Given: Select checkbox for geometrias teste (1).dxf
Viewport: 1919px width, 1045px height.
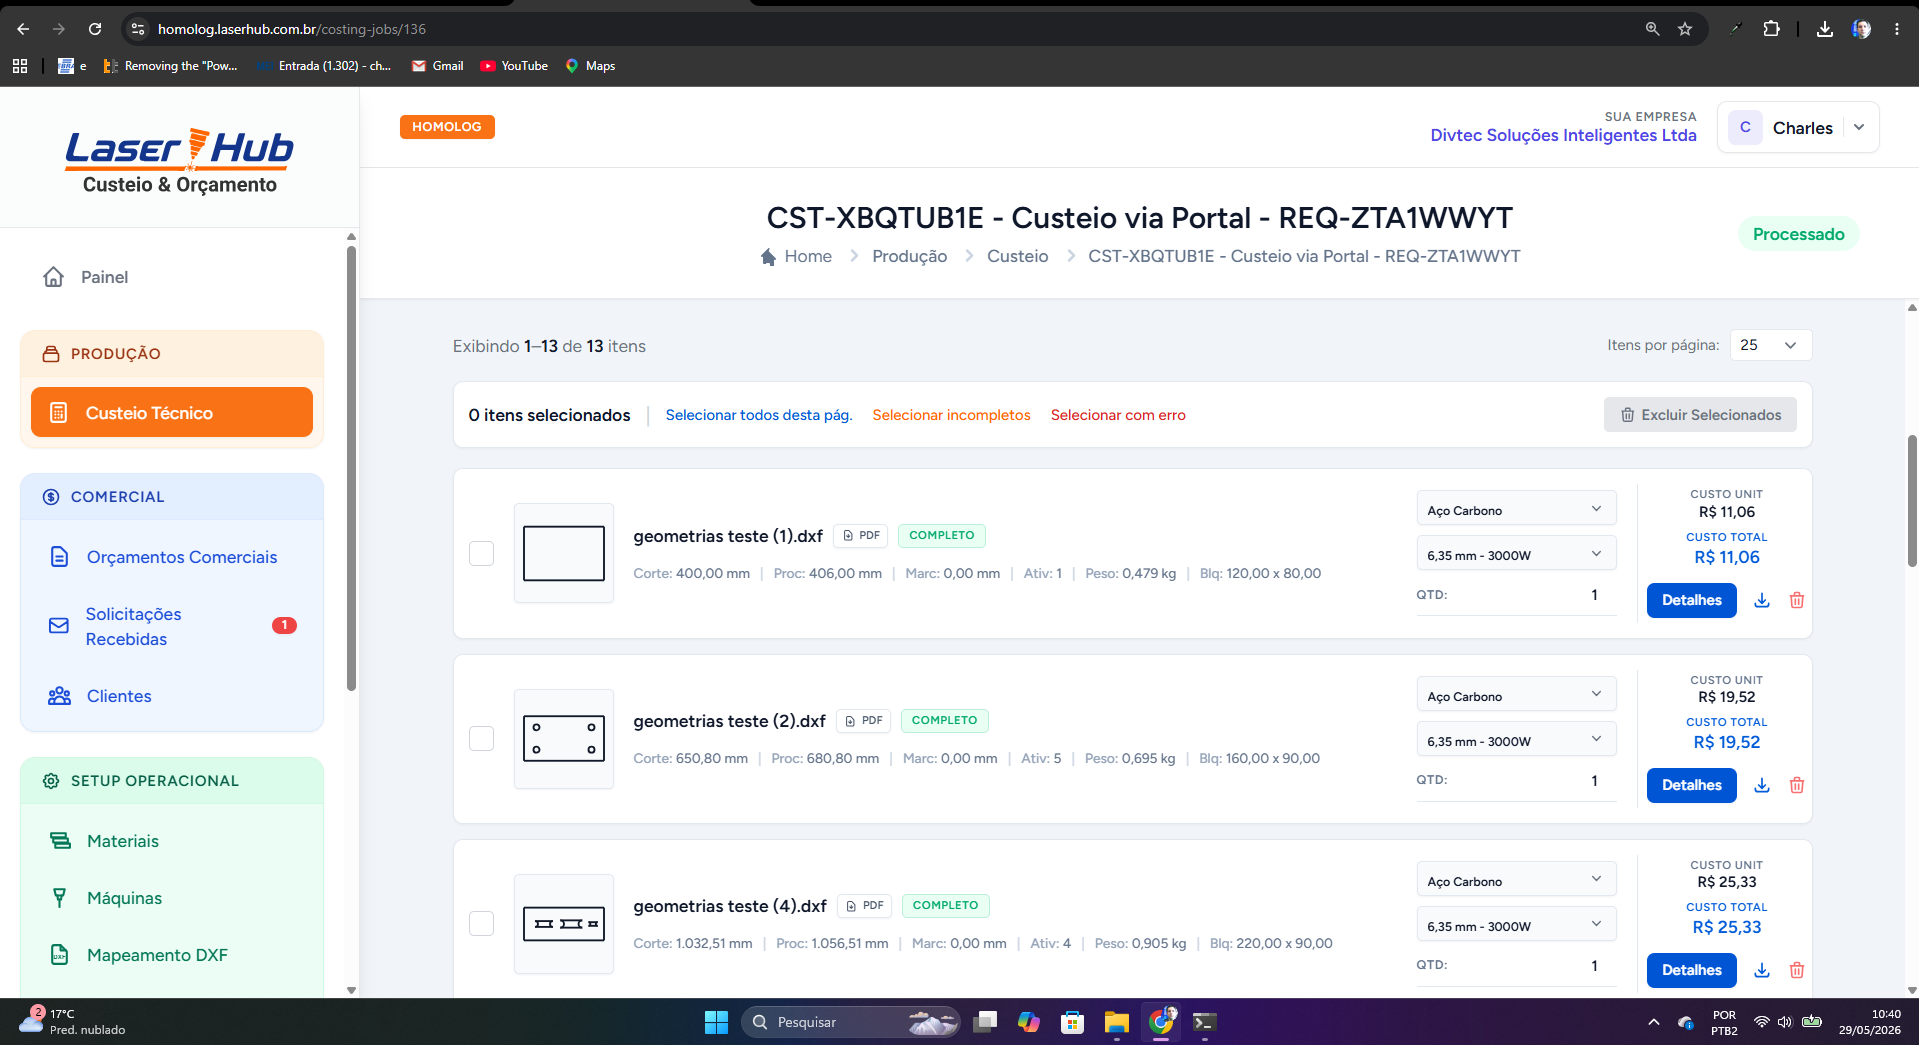Looking at the screenshot, I should coord(481,553).
